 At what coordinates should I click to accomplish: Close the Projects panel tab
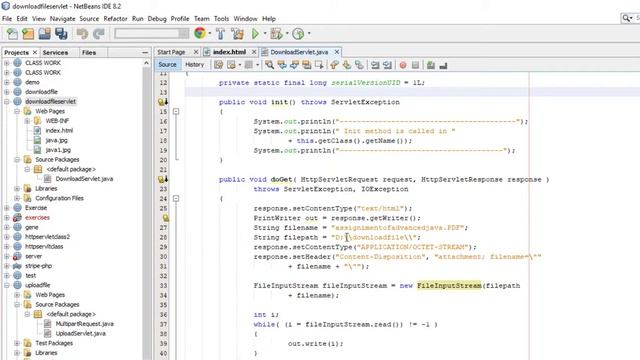click(x=35, y=52)
